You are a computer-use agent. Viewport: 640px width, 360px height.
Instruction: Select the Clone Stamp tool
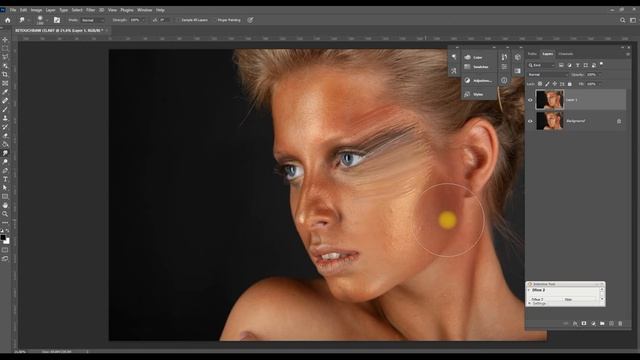pyautogui.click(x=5, y=118)
